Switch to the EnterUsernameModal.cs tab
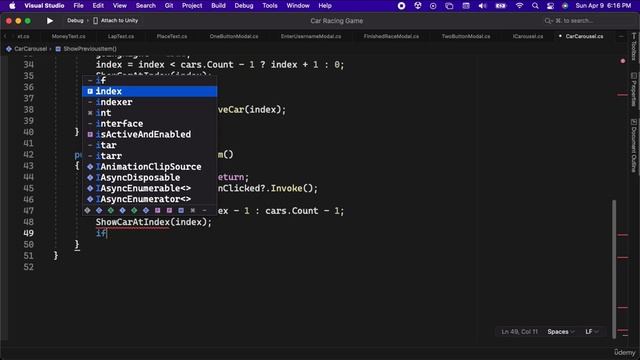 click(311, 36)
